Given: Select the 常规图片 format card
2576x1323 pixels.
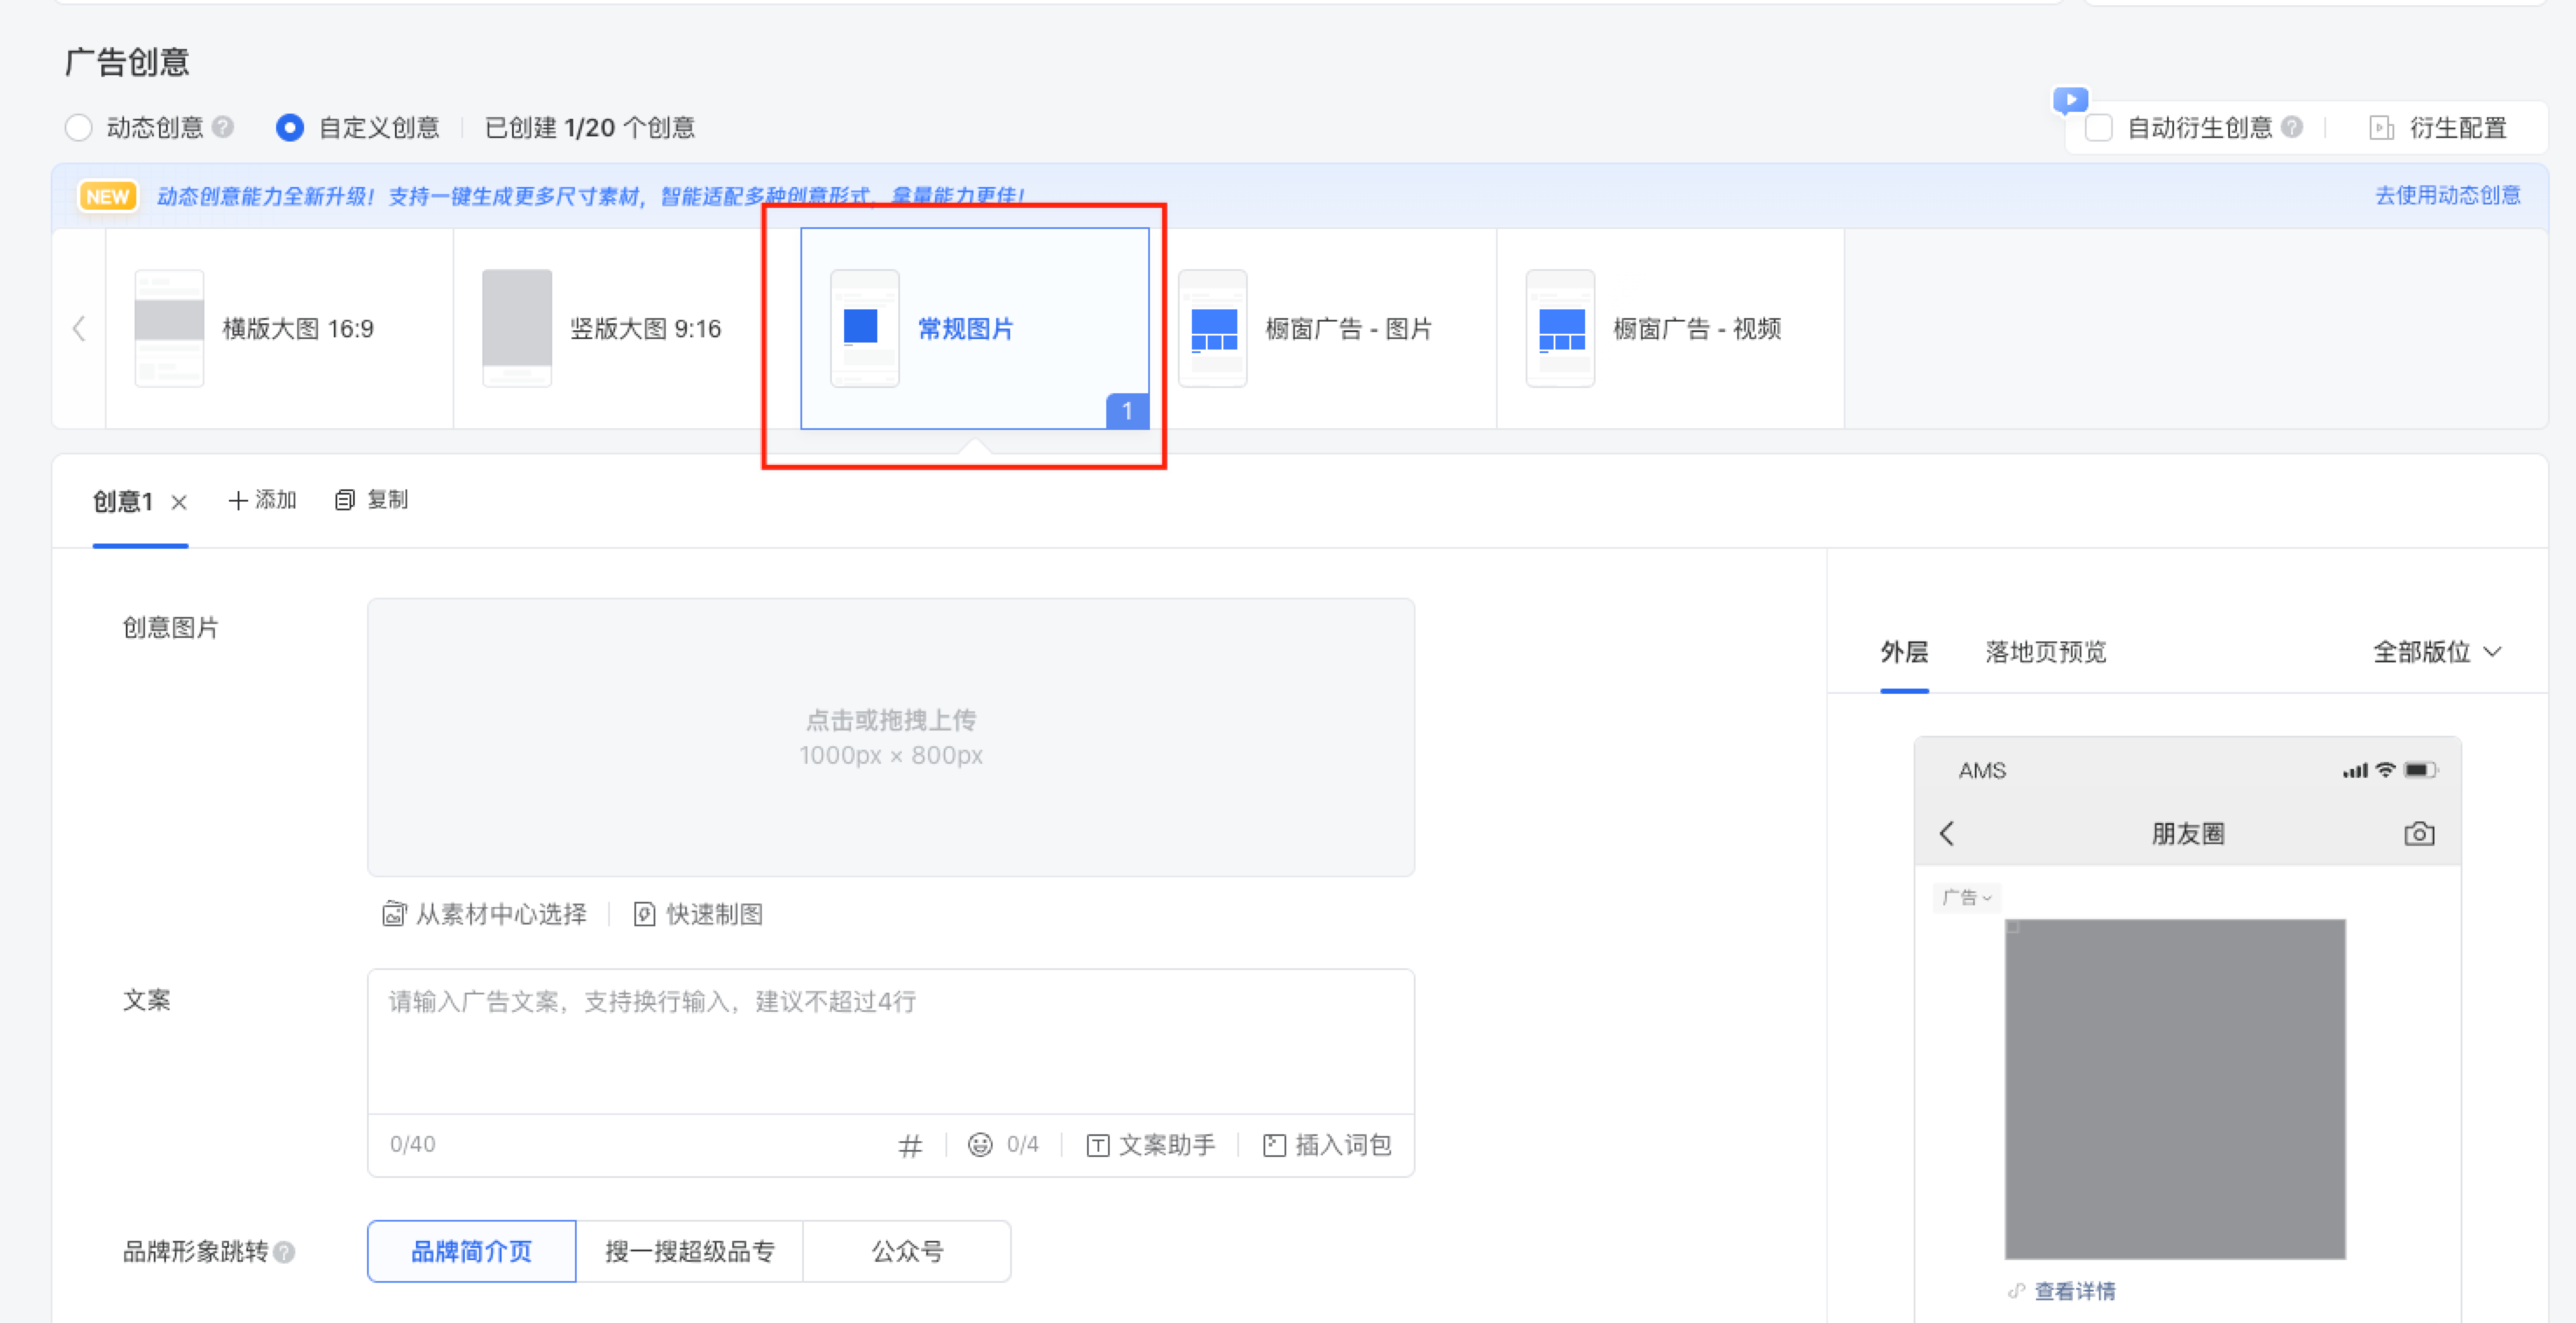Looking at the screenshot, I should coord(975,328).
